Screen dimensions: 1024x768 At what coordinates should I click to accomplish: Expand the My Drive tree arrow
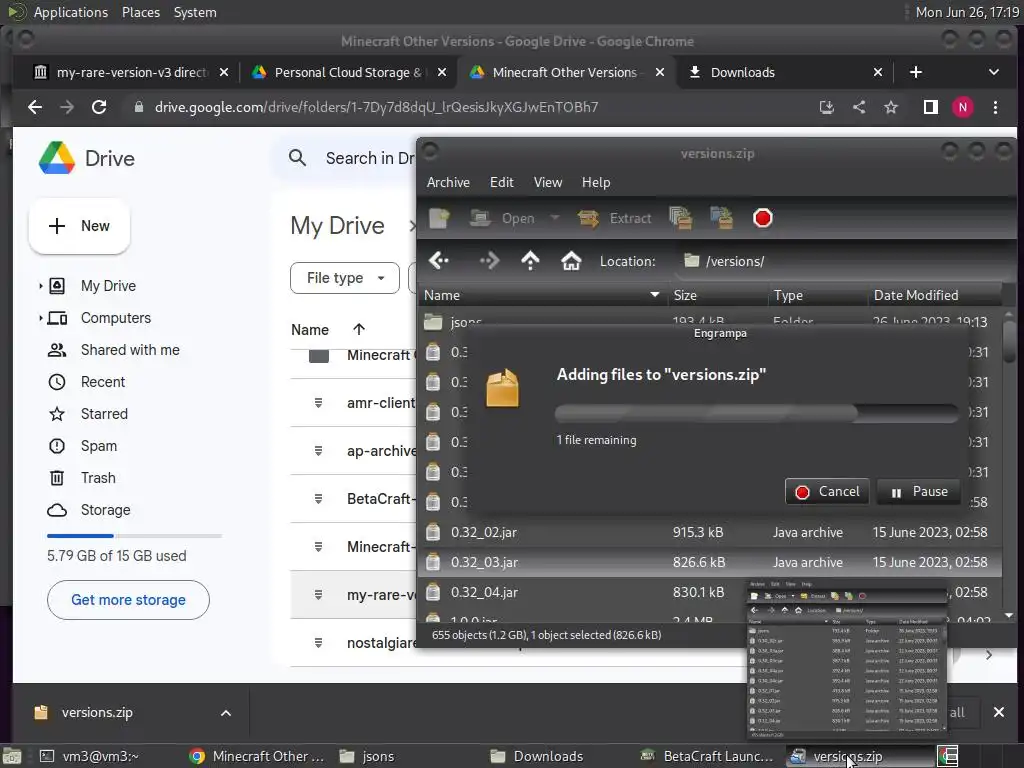[40, 285]
